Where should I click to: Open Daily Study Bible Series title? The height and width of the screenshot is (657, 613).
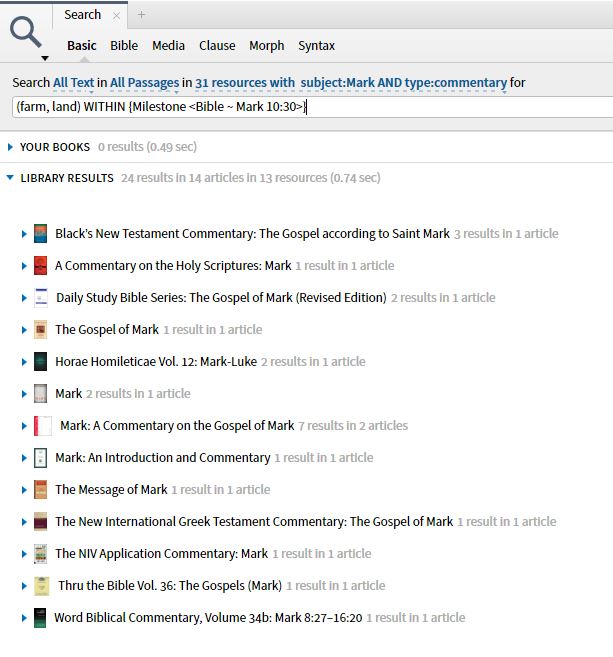click(221, 298)
